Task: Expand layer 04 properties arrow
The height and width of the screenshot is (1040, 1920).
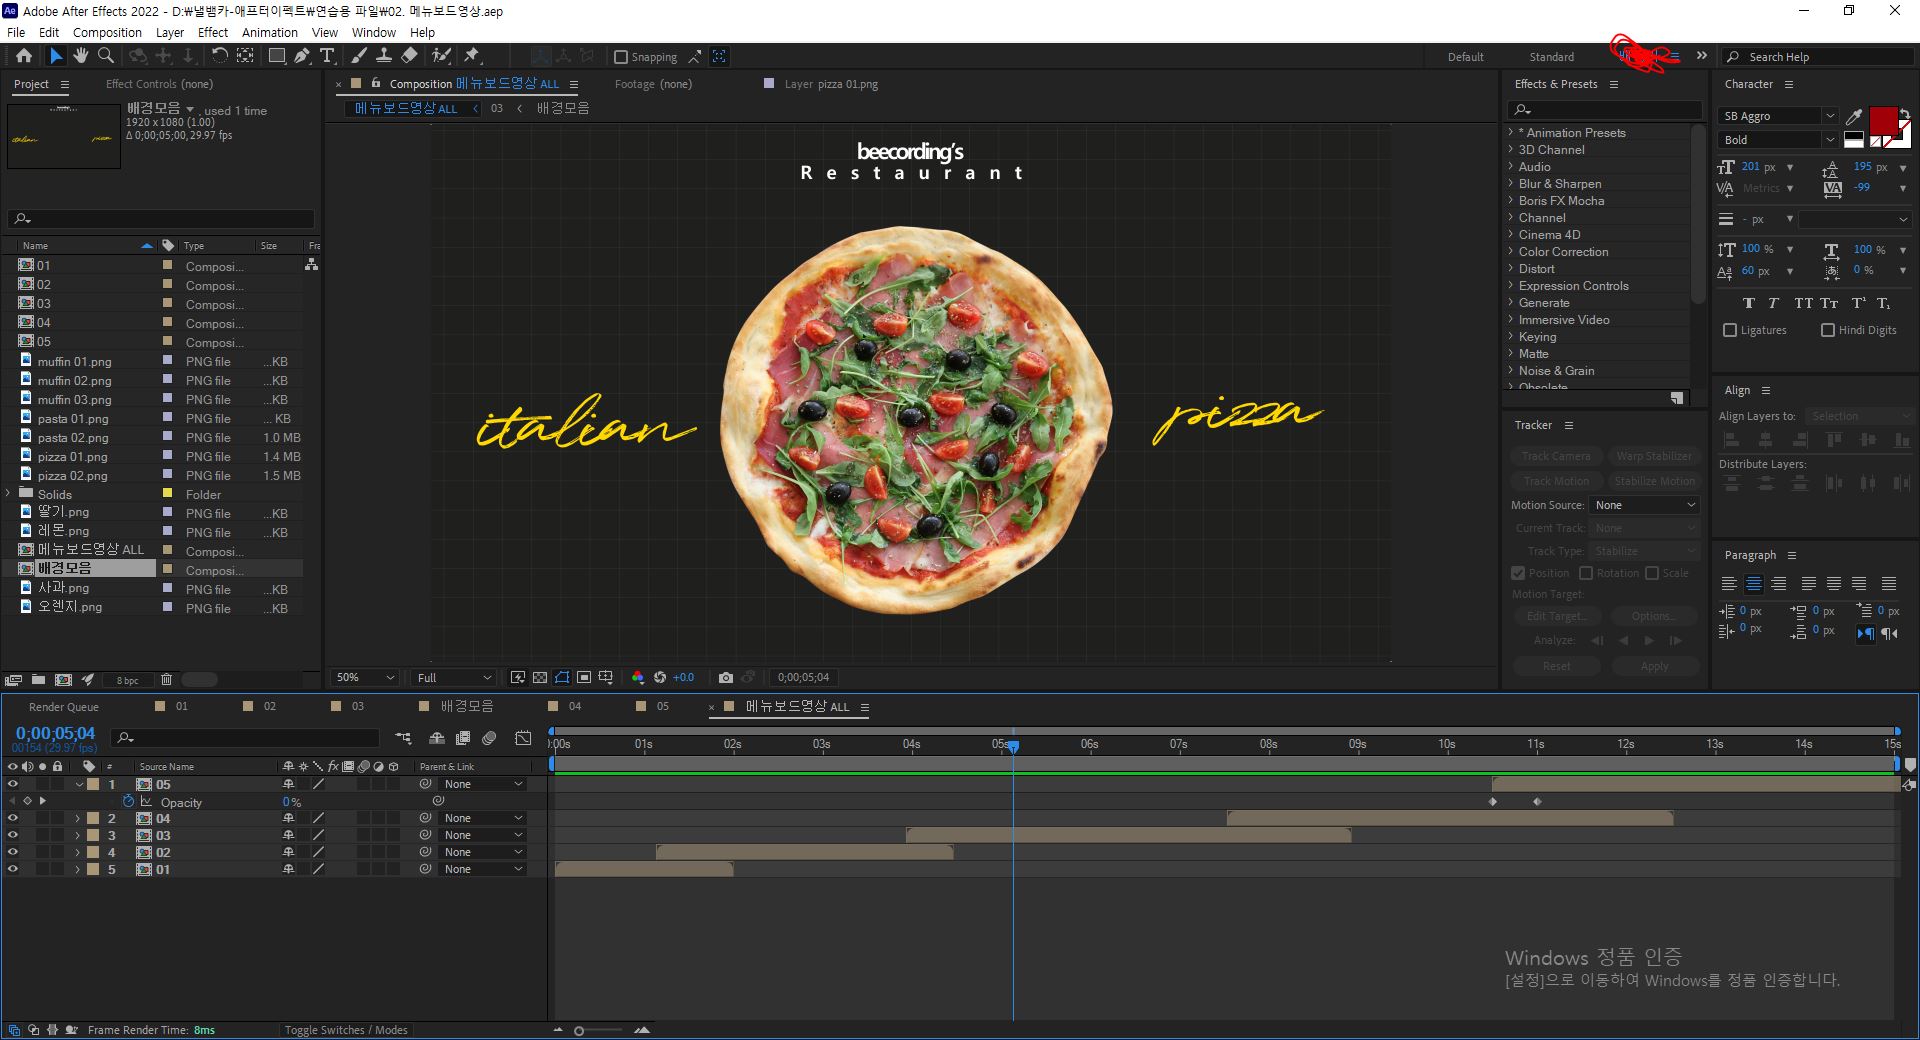Action: [78, 818]
